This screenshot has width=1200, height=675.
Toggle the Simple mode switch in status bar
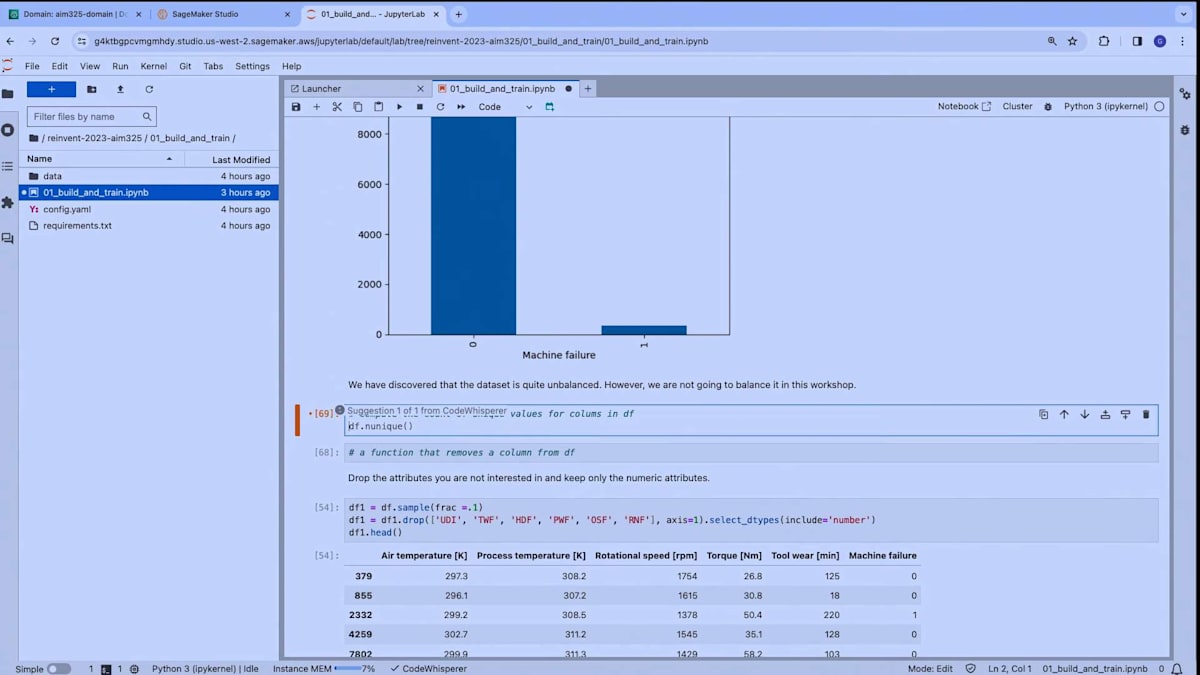click(x=58, y=668)
